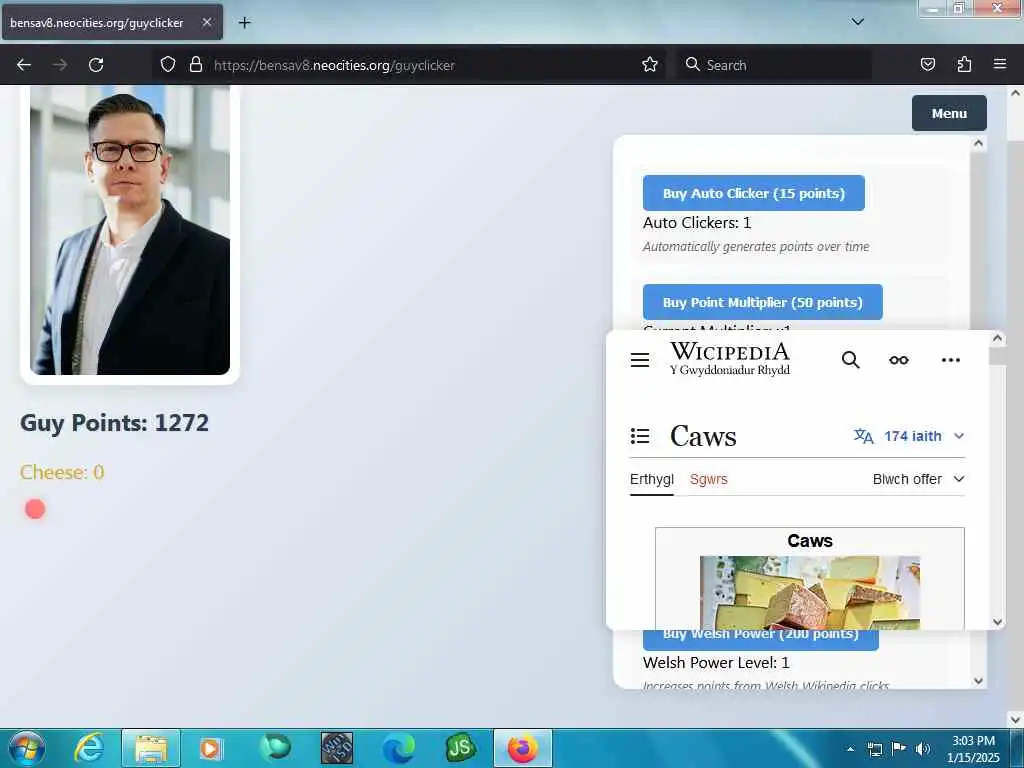Click the Auto Clickers: 1 text

pos(697,223)
